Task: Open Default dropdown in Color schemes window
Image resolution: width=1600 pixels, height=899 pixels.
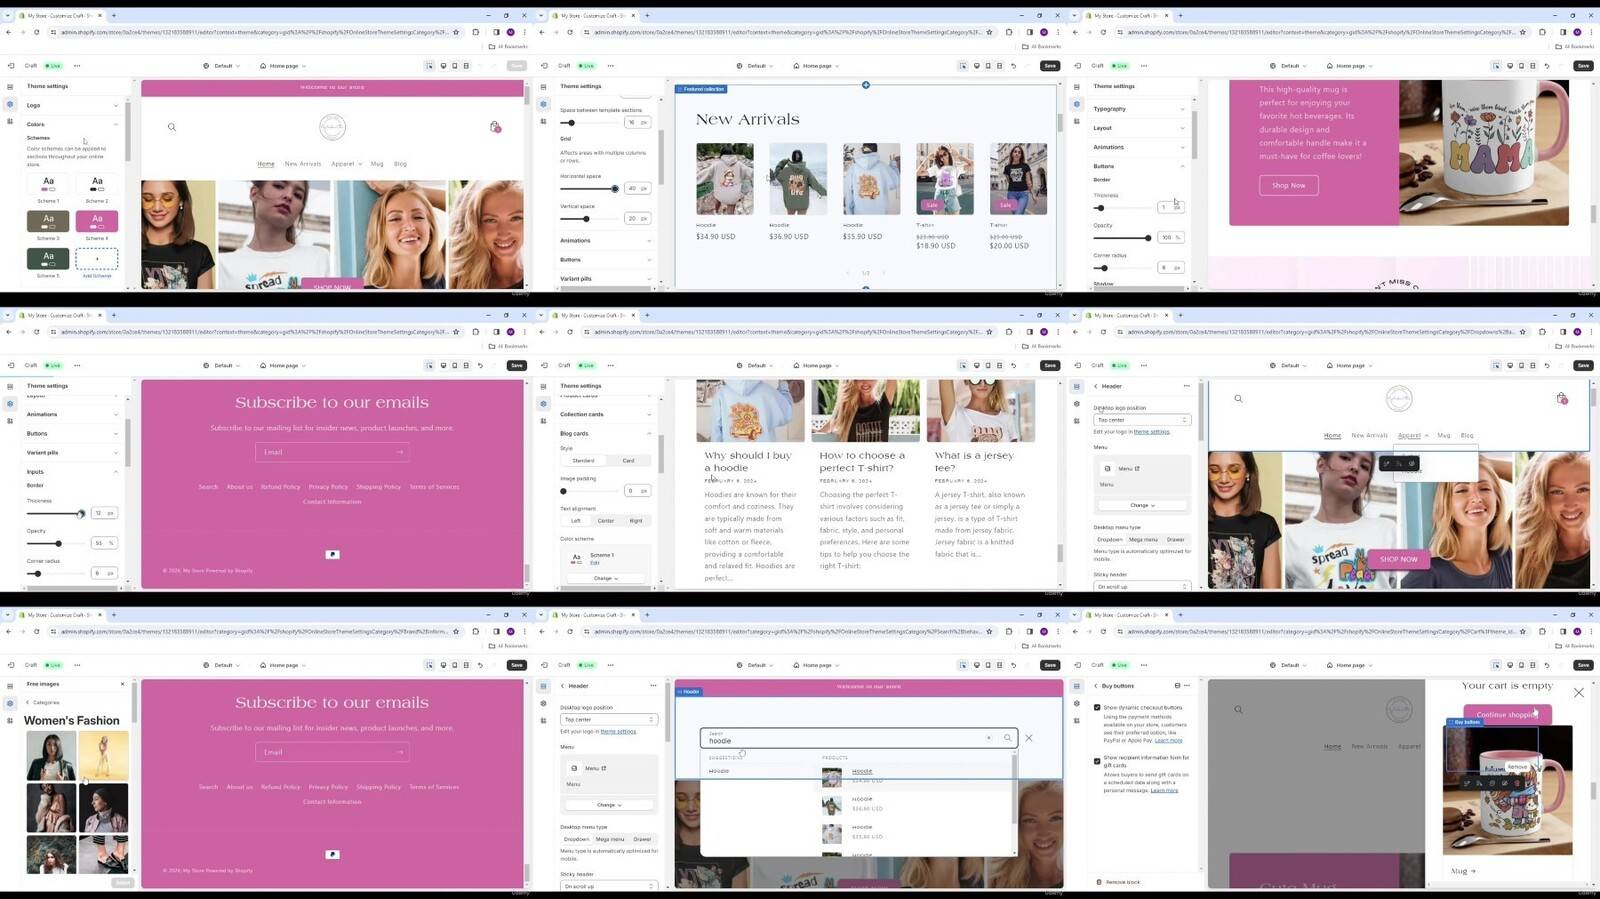Action: pos(222,66)
